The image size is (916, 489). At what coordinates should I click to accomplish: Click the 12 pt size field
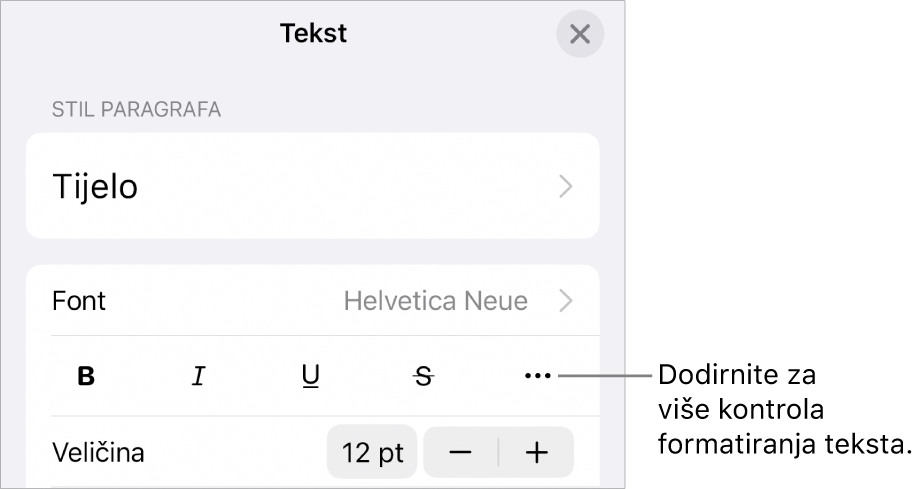point(373,452)
